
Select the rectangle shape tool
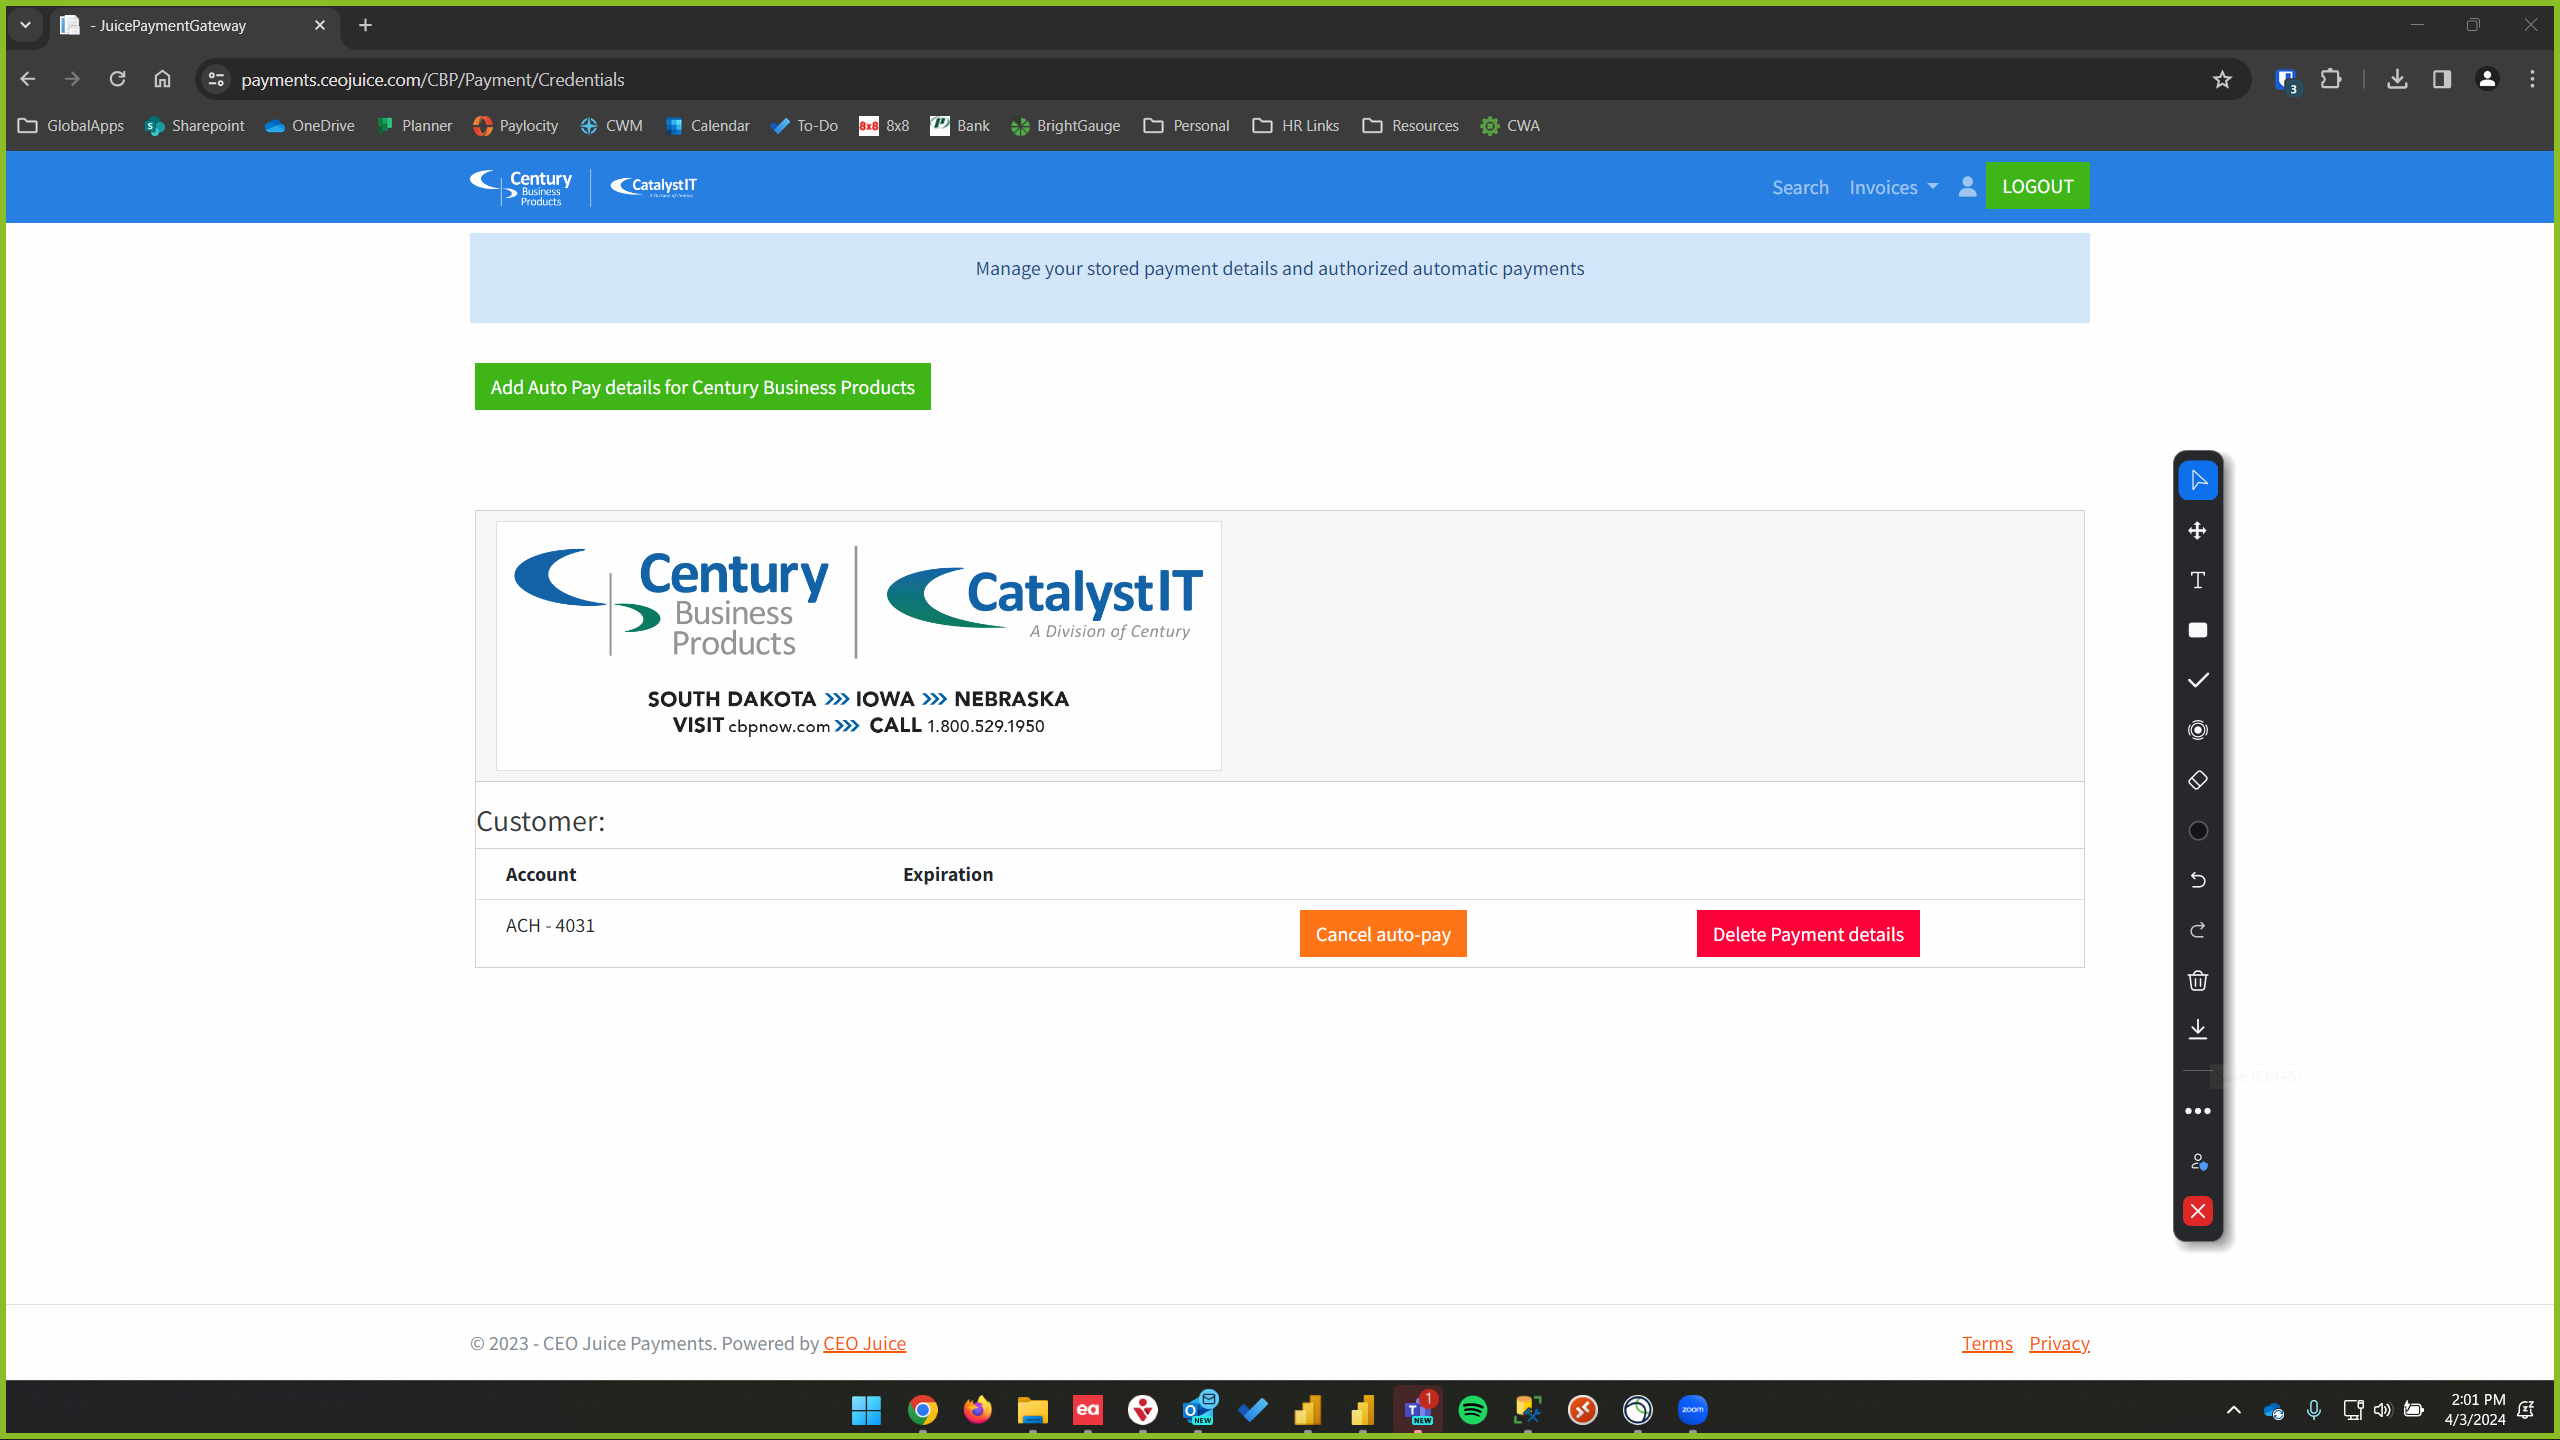click(2197, 630)
